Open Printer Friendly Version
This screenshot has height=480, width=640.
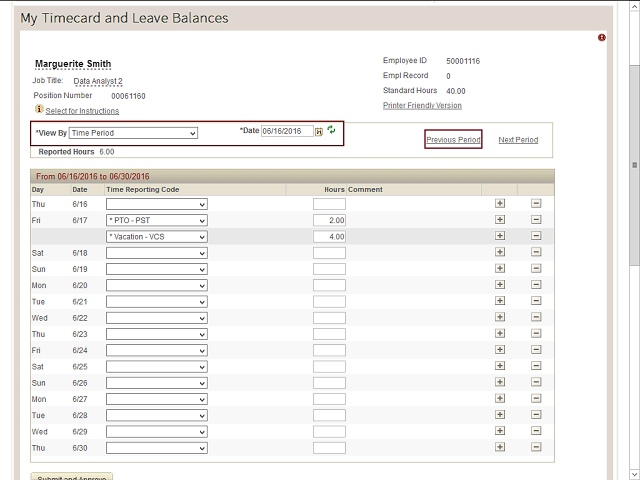tap(422, 105)
